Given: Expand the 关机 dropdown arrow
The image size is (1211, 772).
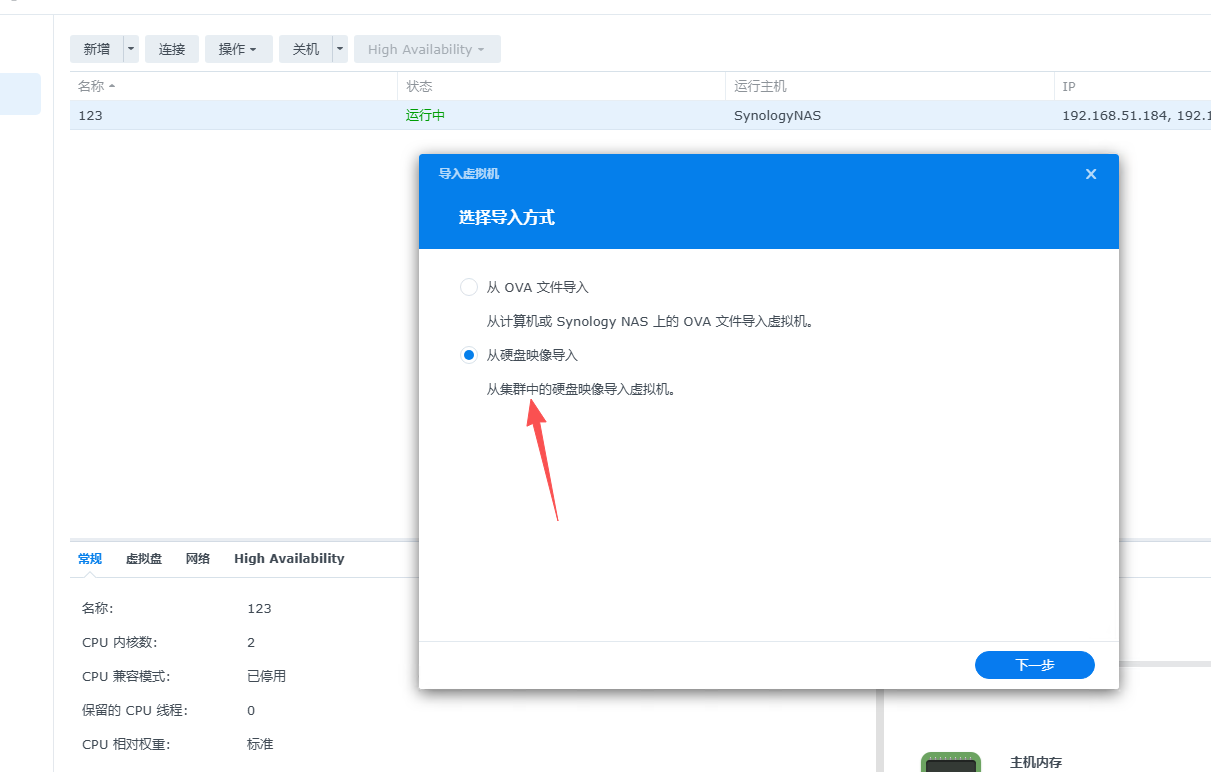Looking at the screenshot, I should 338,48.
